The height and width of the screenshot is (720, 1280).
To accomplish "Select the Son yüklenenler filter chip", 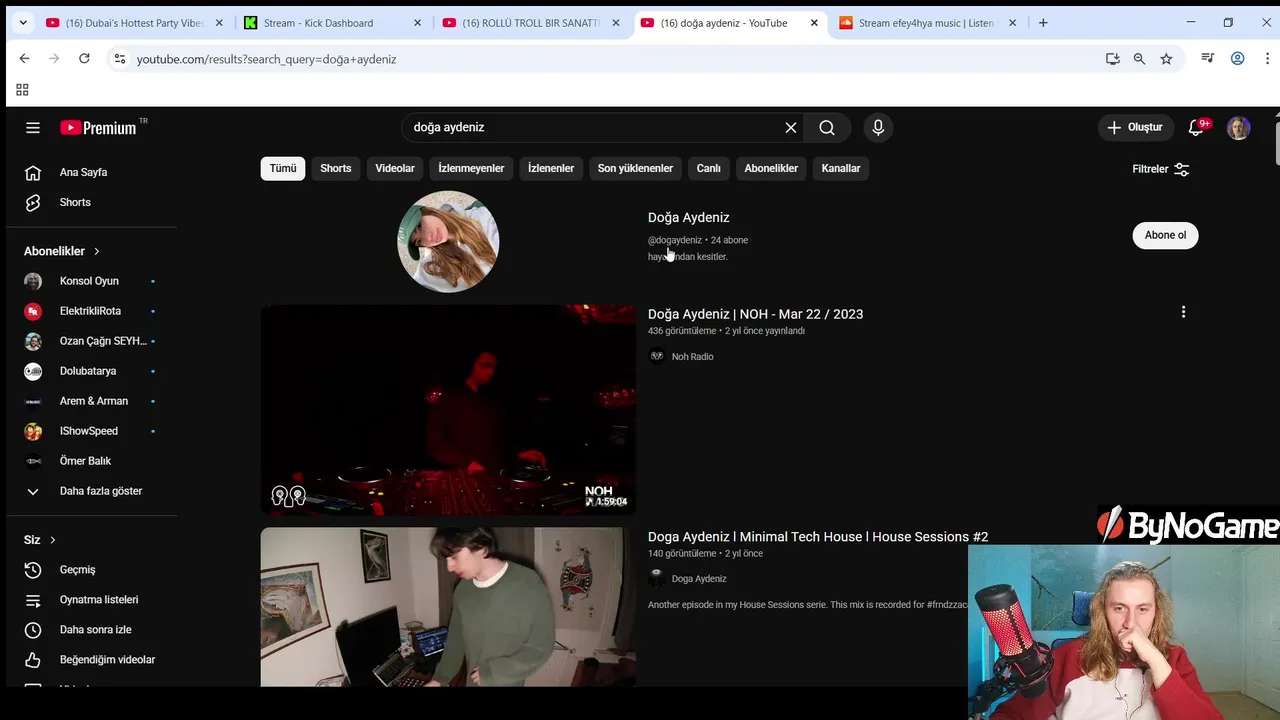I will click(x=635, y=168).
